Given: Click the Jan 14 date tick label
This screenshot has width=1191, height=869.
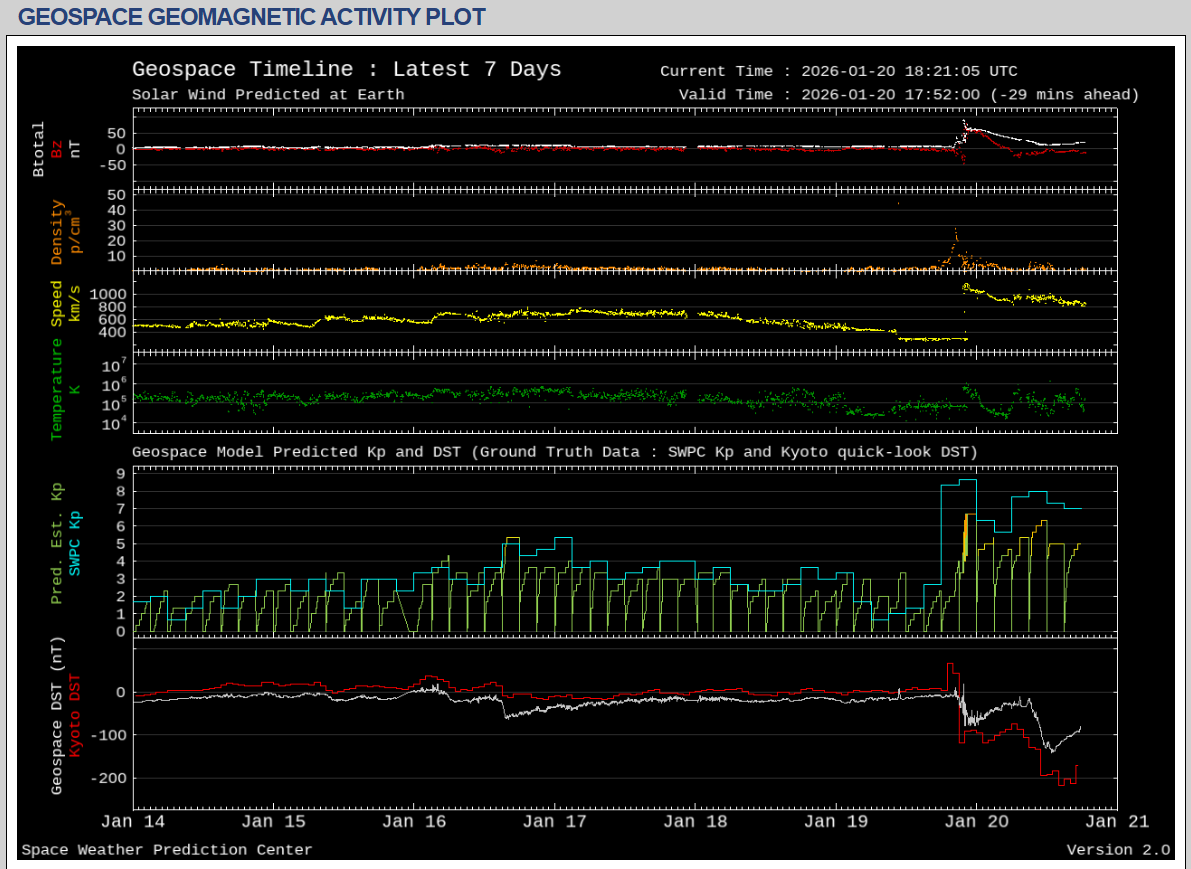Looking at the screenshot, I should click(x=133, y=822).
